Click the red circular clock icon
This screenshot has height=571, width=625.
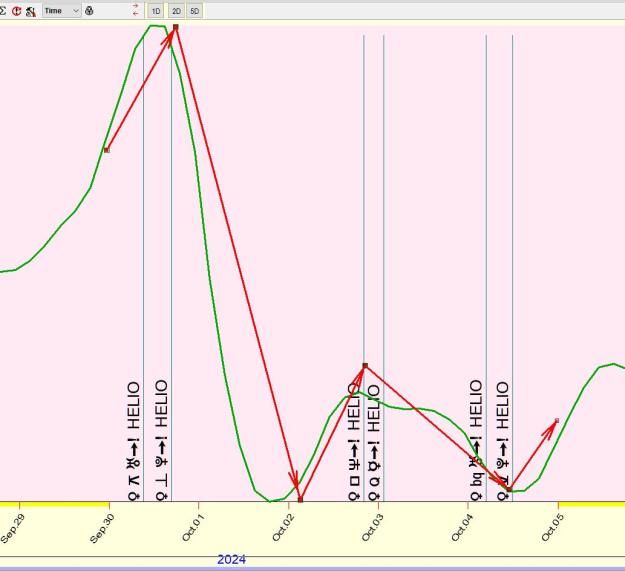coord(16,11)
